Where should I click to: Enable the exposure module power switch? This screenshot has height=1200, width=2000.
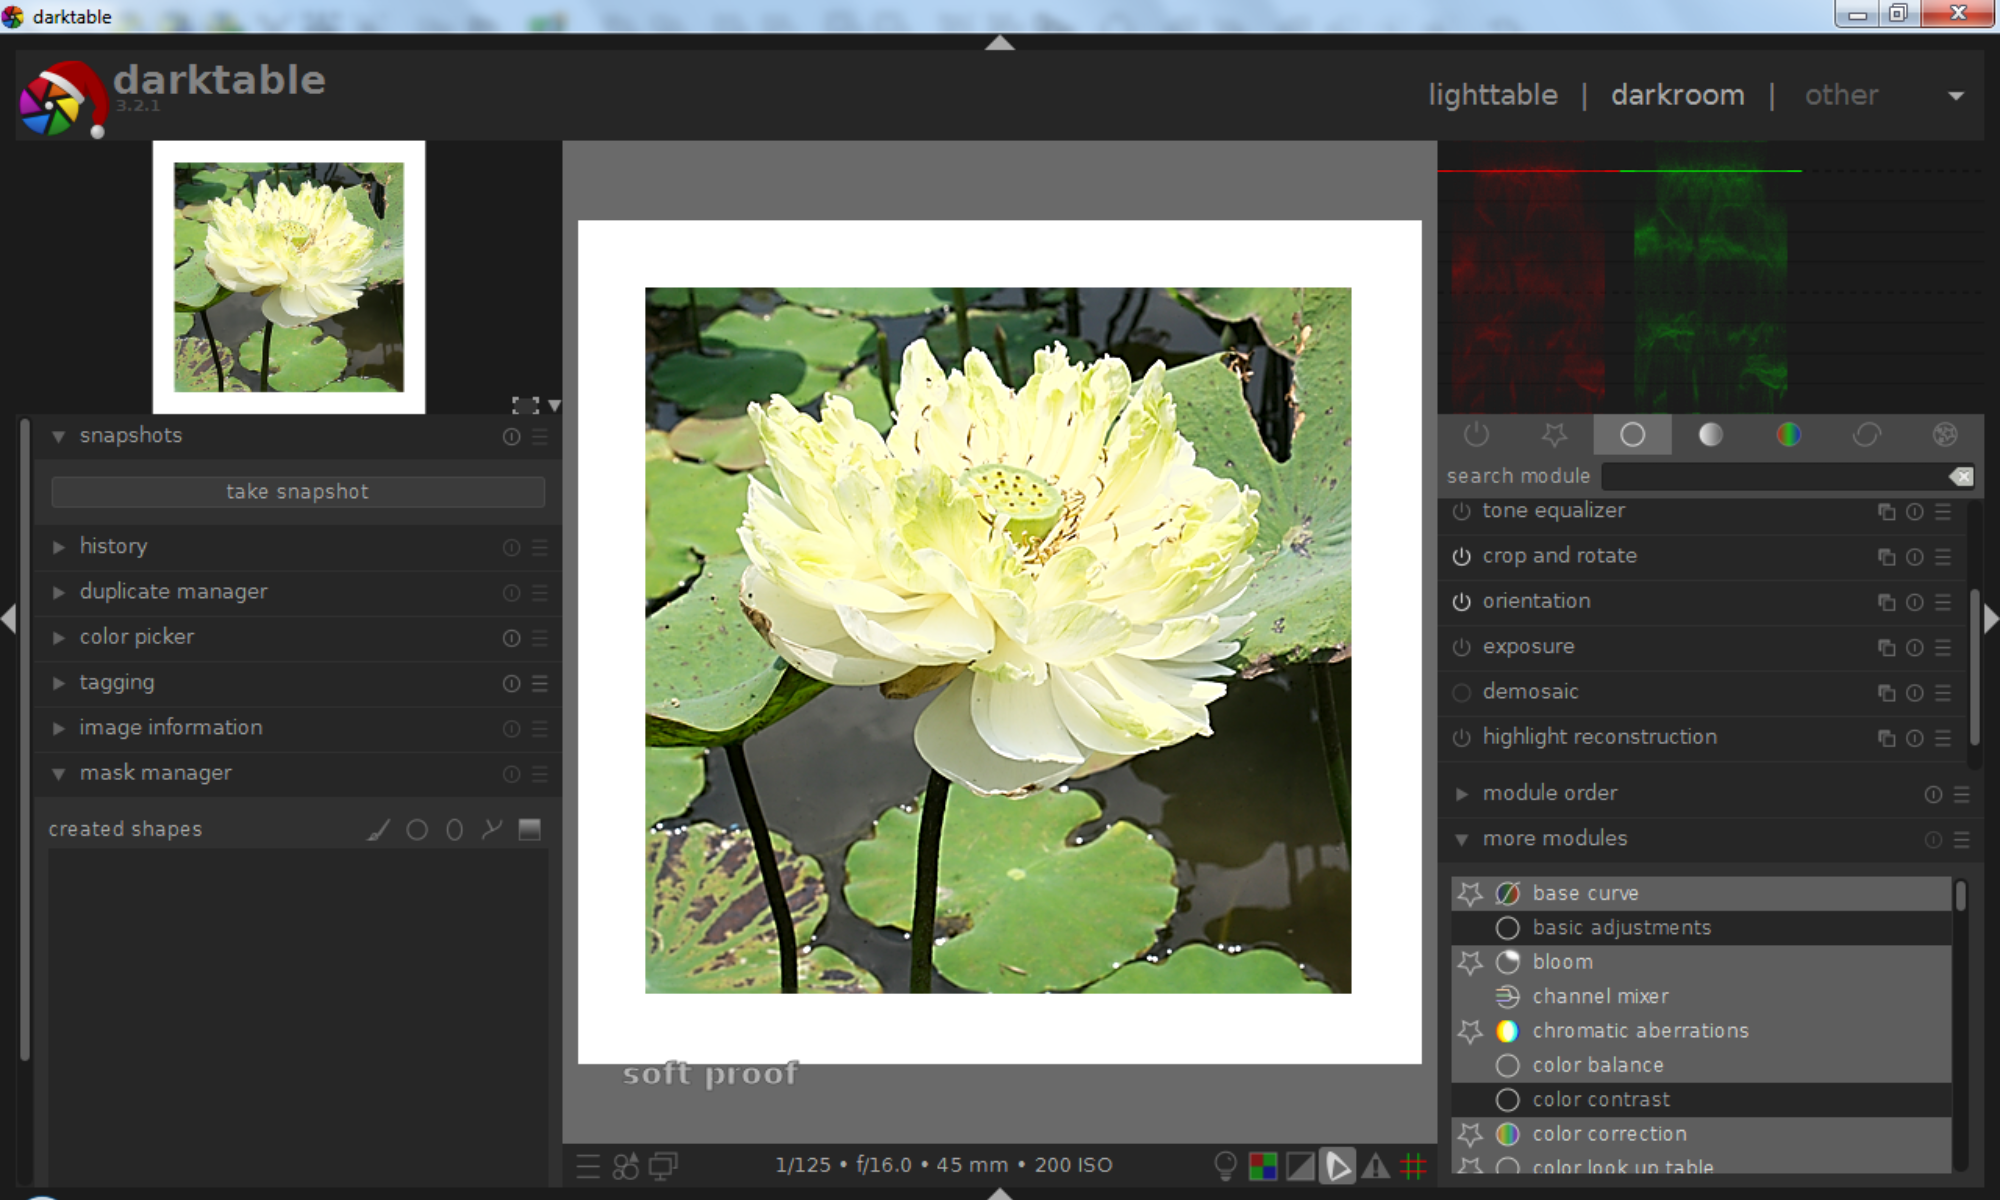(x=1461, y=647)
